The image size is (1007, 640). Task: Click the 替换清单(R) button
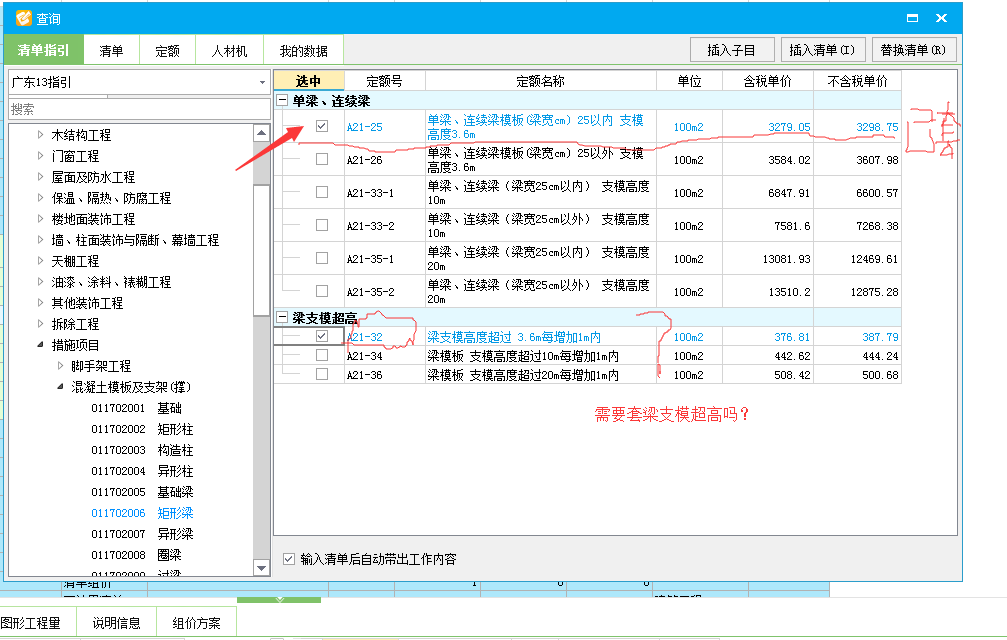[913, 50]
